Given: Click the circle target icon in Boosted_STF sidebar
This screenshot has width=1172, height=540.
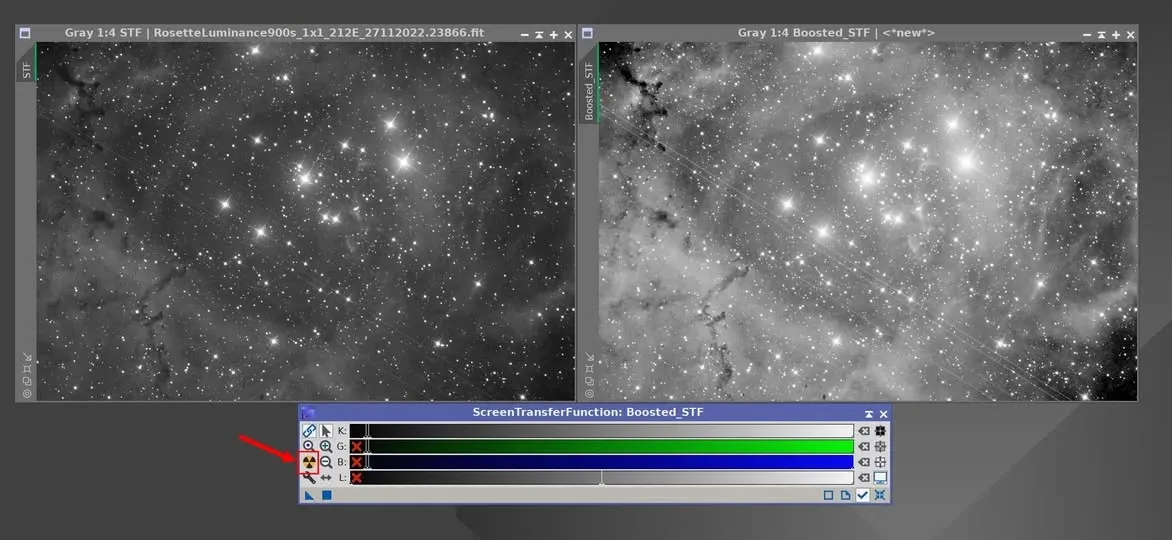Looking at the screenshot, I should (589, 393).
